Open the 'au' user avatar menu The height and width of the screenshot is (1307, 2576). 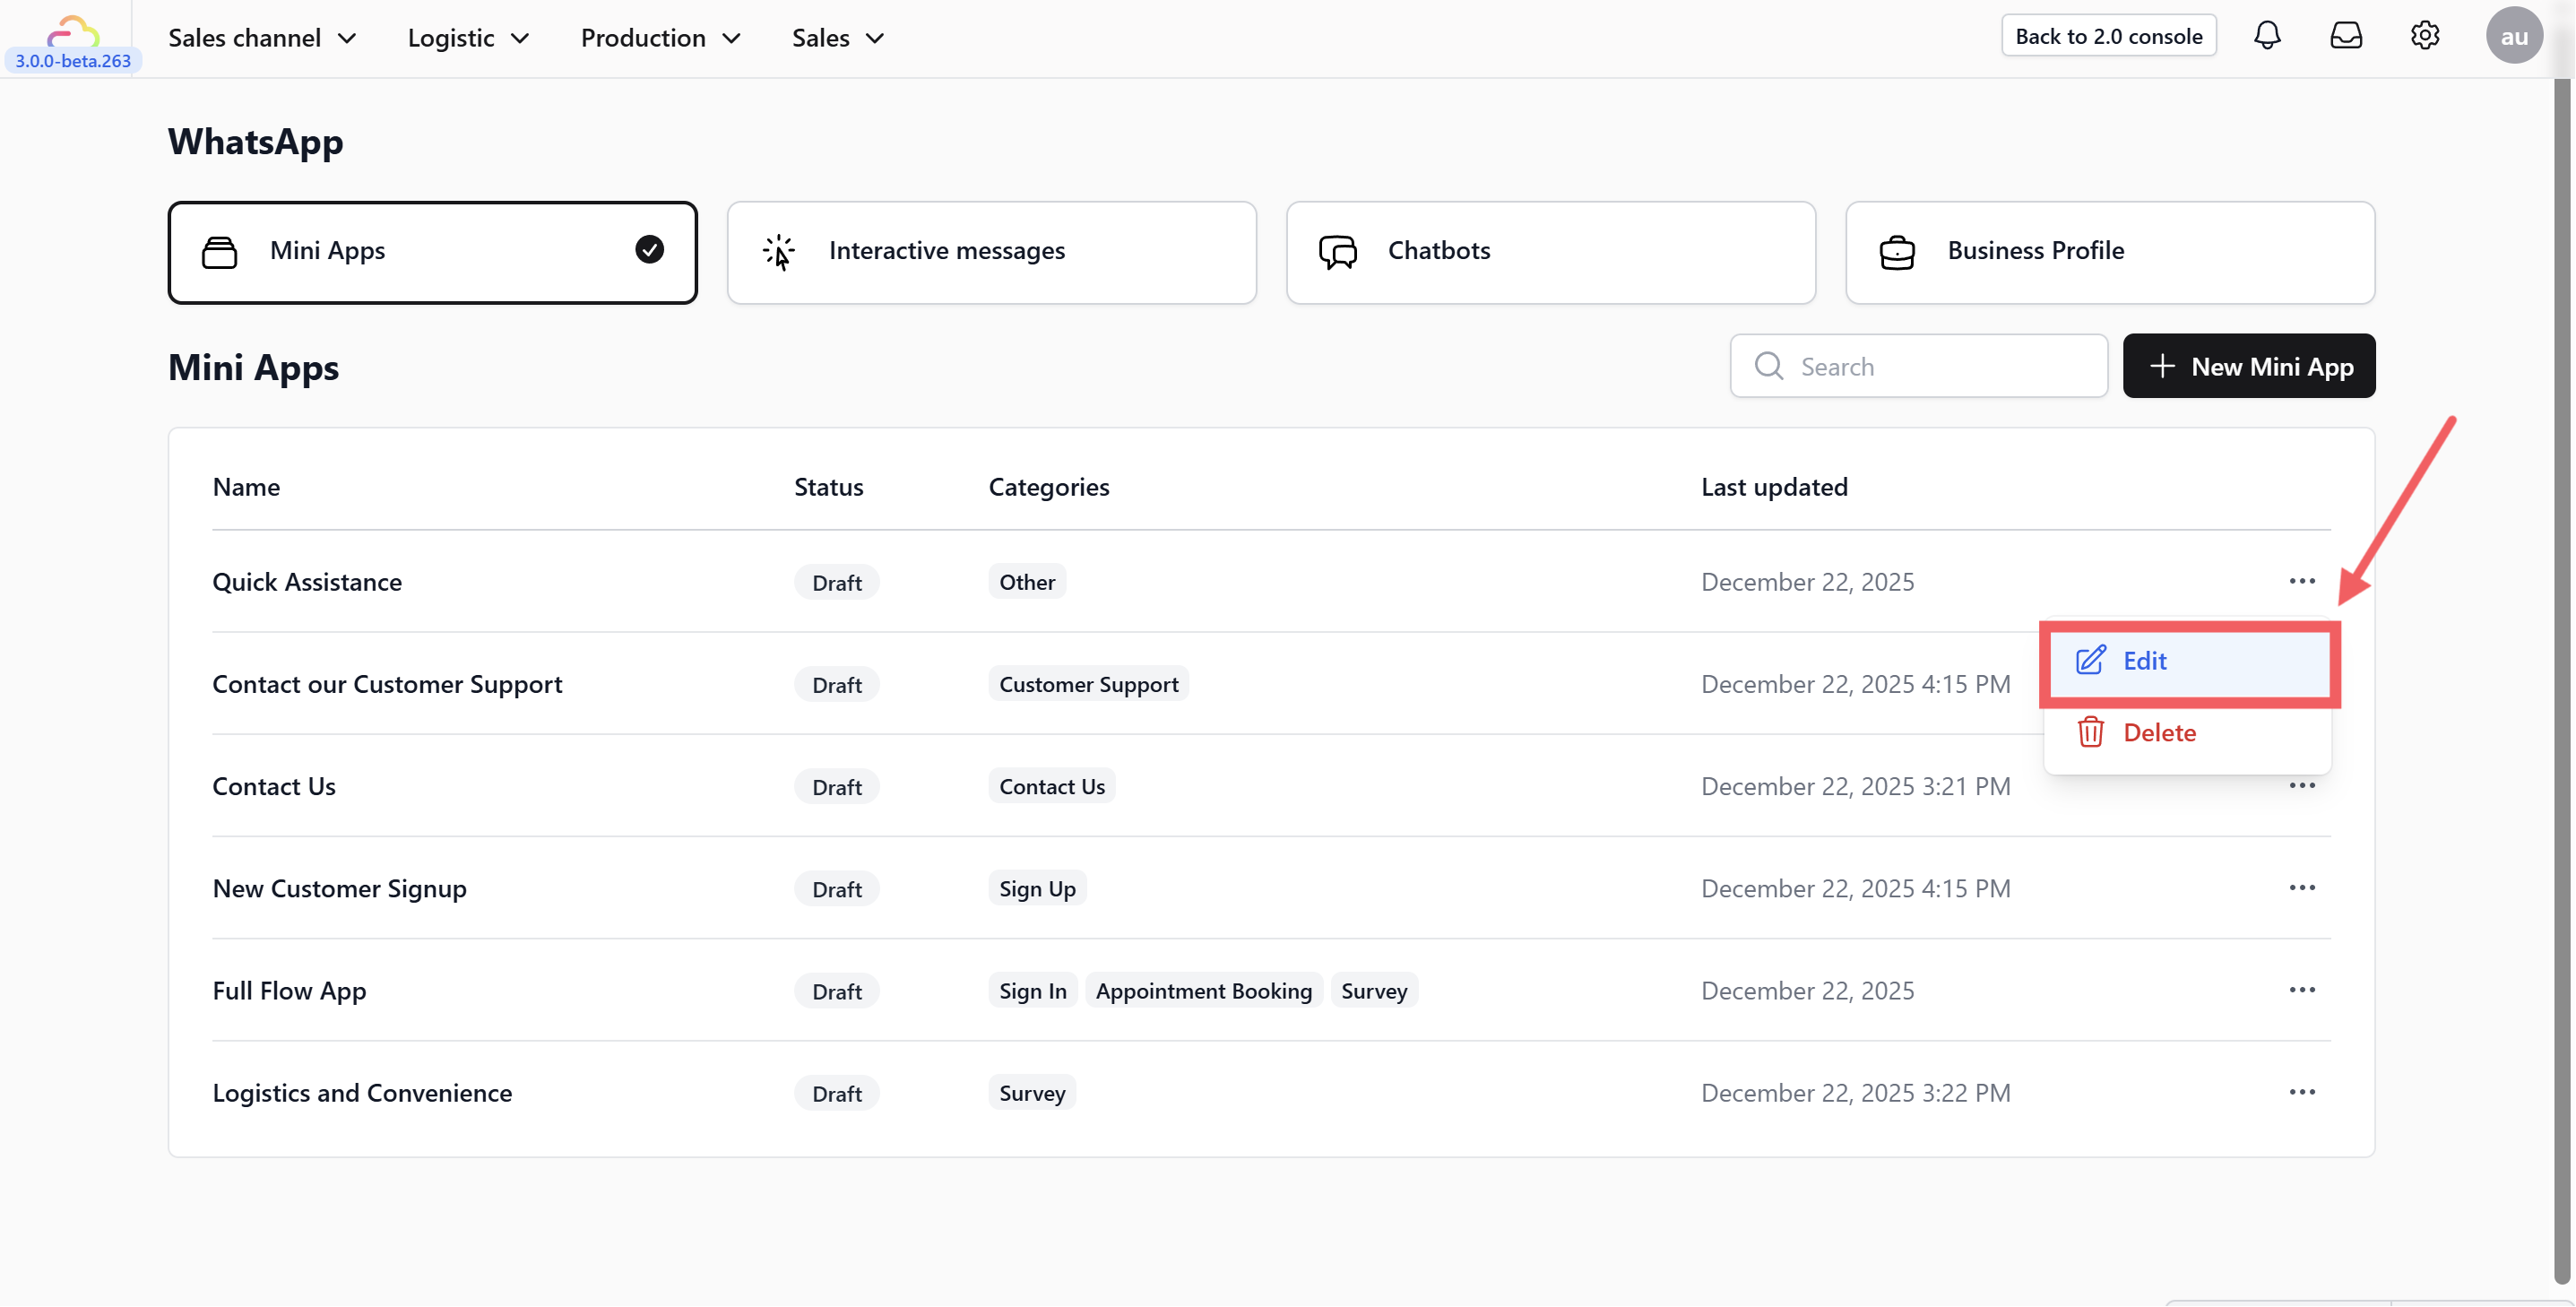click(2513, 36)
